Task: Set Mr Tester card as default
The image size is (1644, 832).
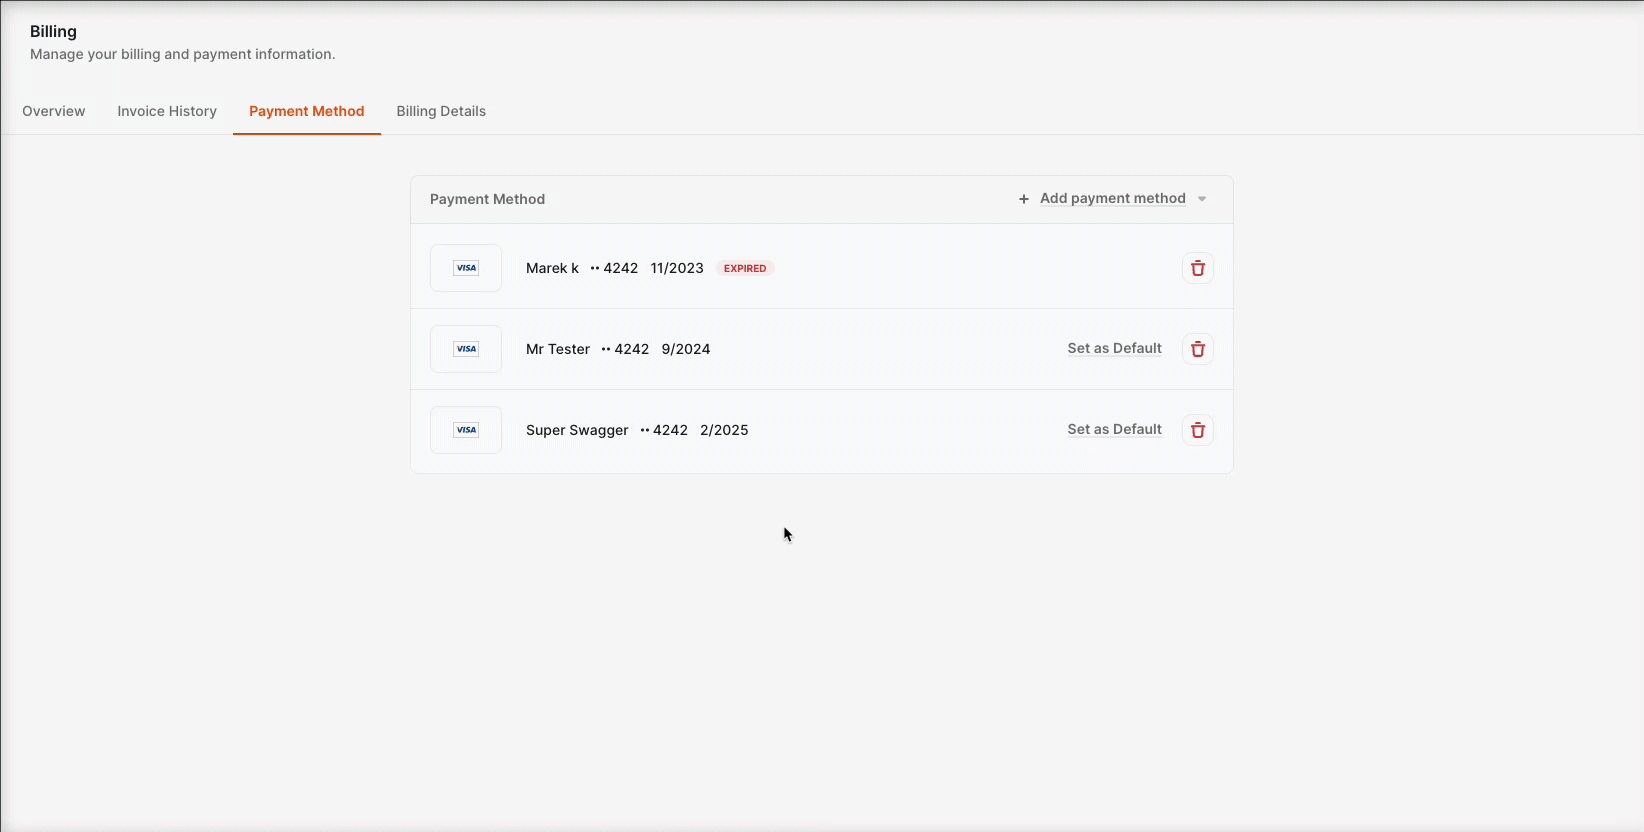Action: [x=1114, y=348]
